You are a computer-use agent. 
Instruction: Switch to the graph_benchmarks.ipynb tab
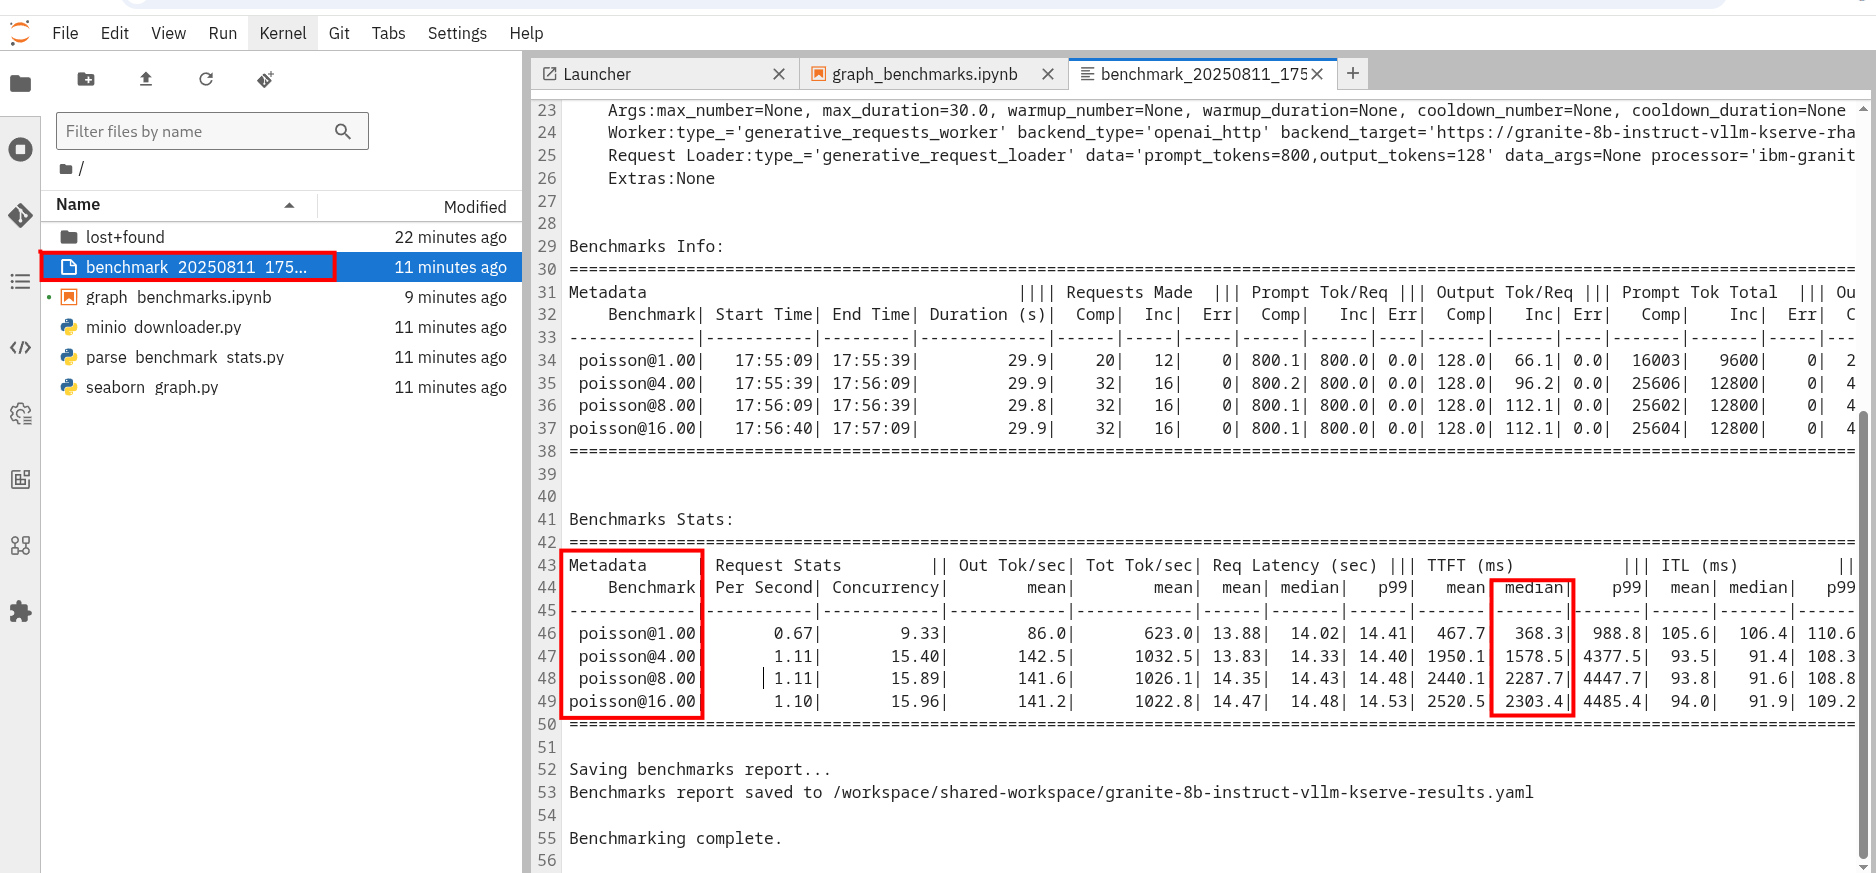tap(924, 74)
